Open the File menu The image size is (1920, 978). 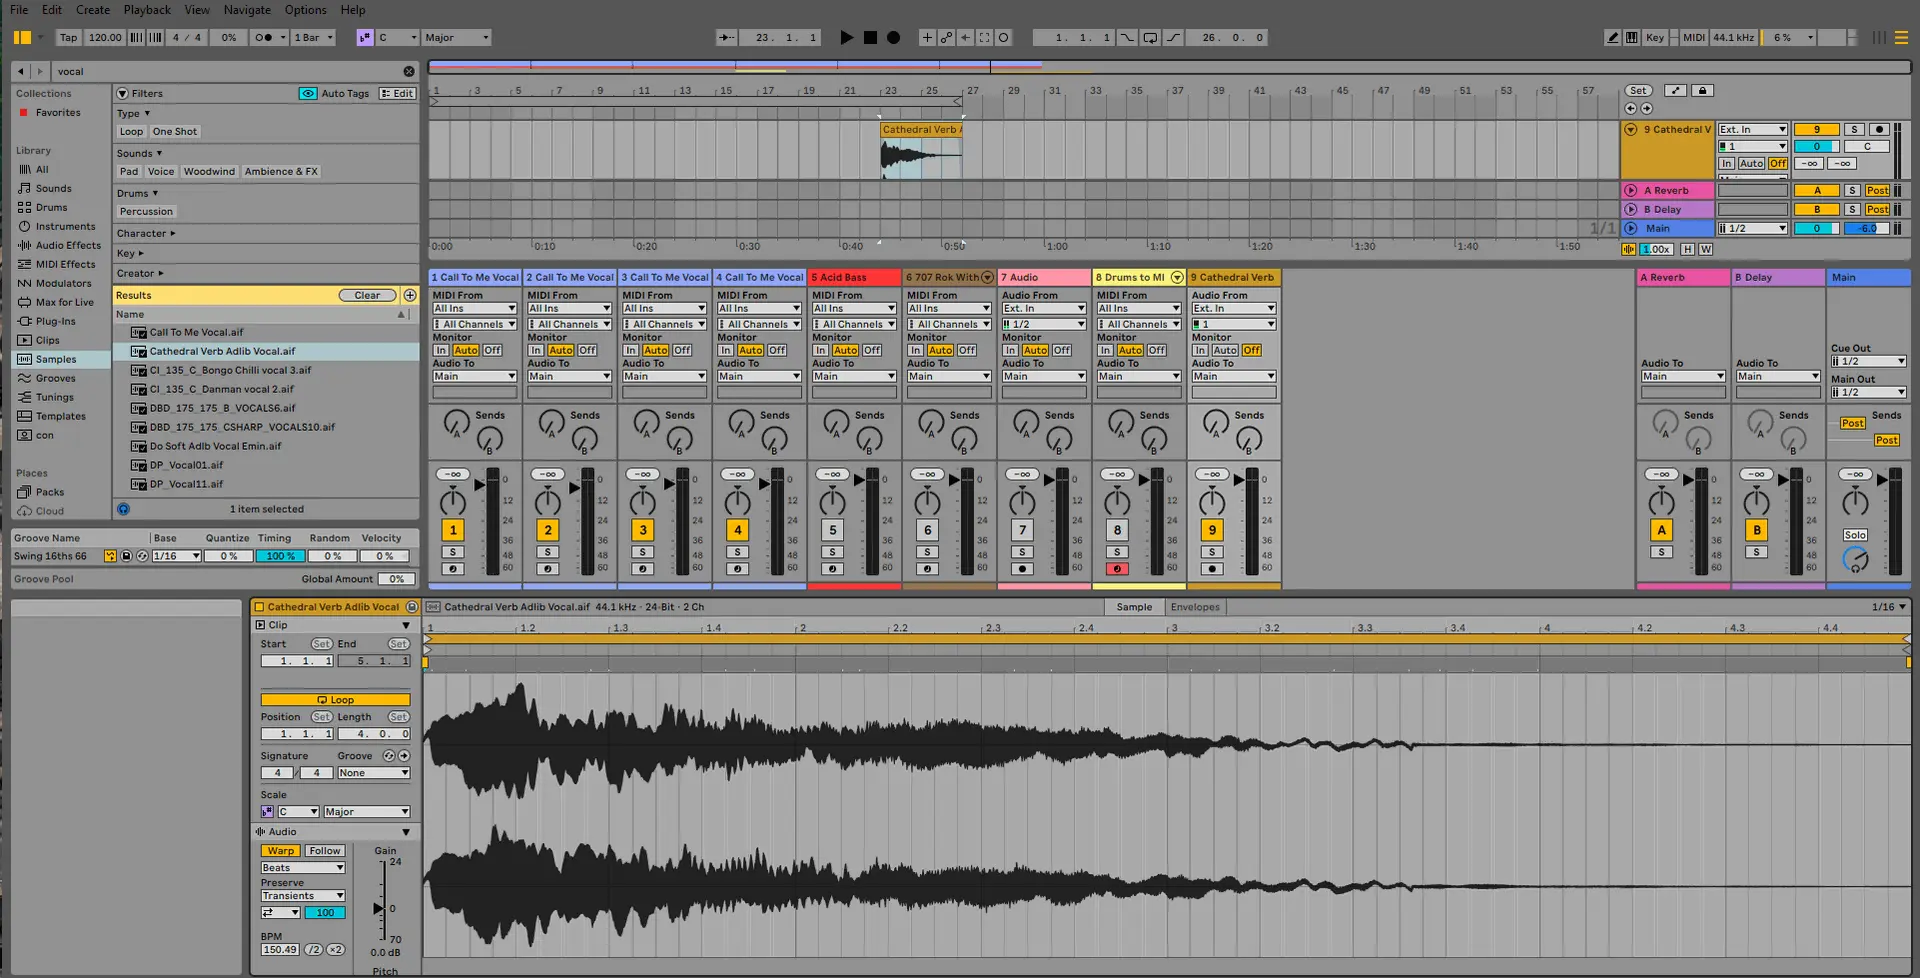[19, 10]
